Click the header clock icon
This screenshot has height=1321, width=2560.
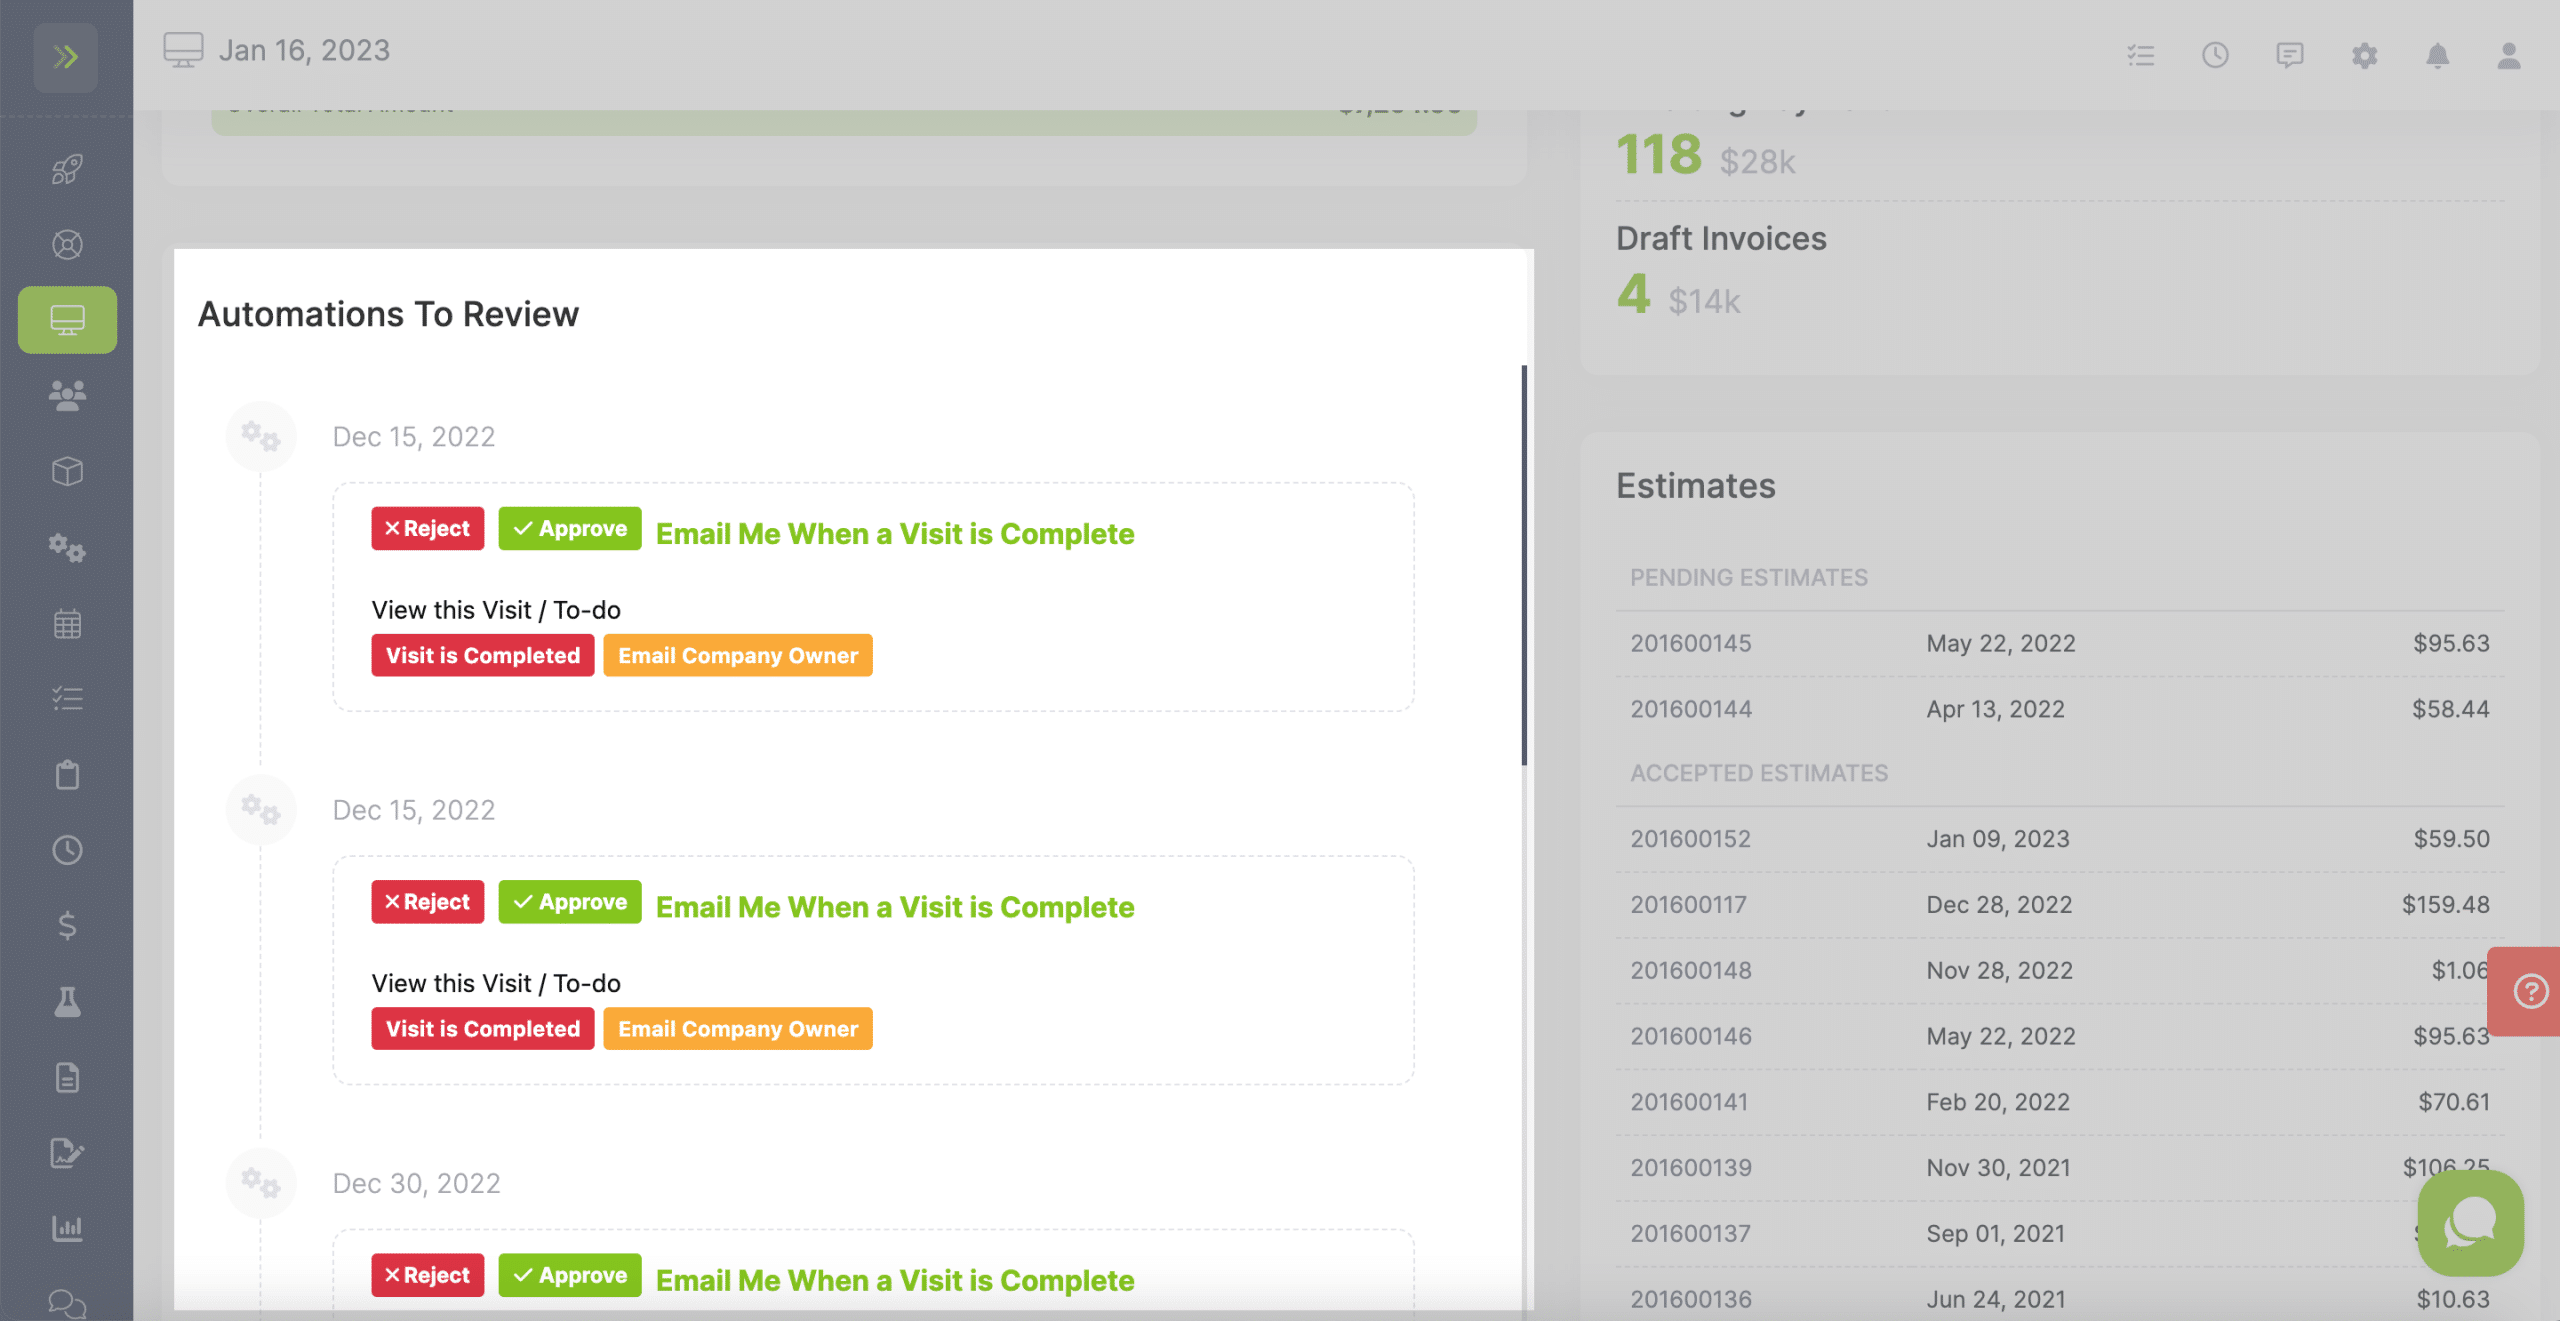[x=2215, y=55]
